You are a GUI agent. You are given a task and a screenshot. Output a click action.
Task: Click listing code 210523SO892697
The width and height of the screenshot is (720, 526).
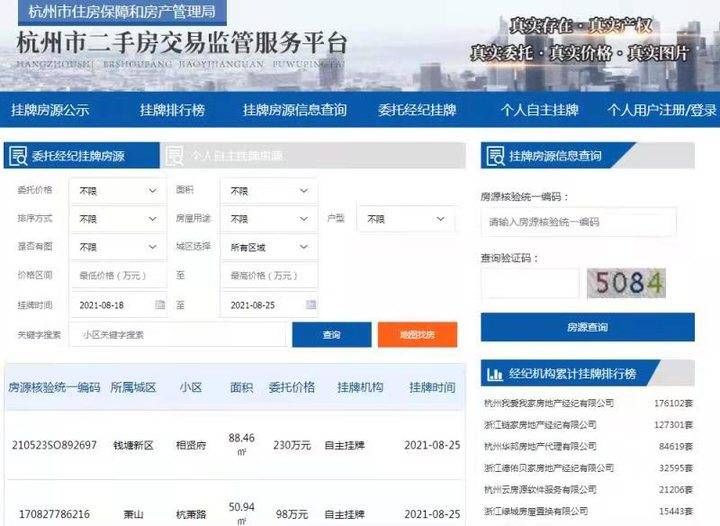point(54,445)
